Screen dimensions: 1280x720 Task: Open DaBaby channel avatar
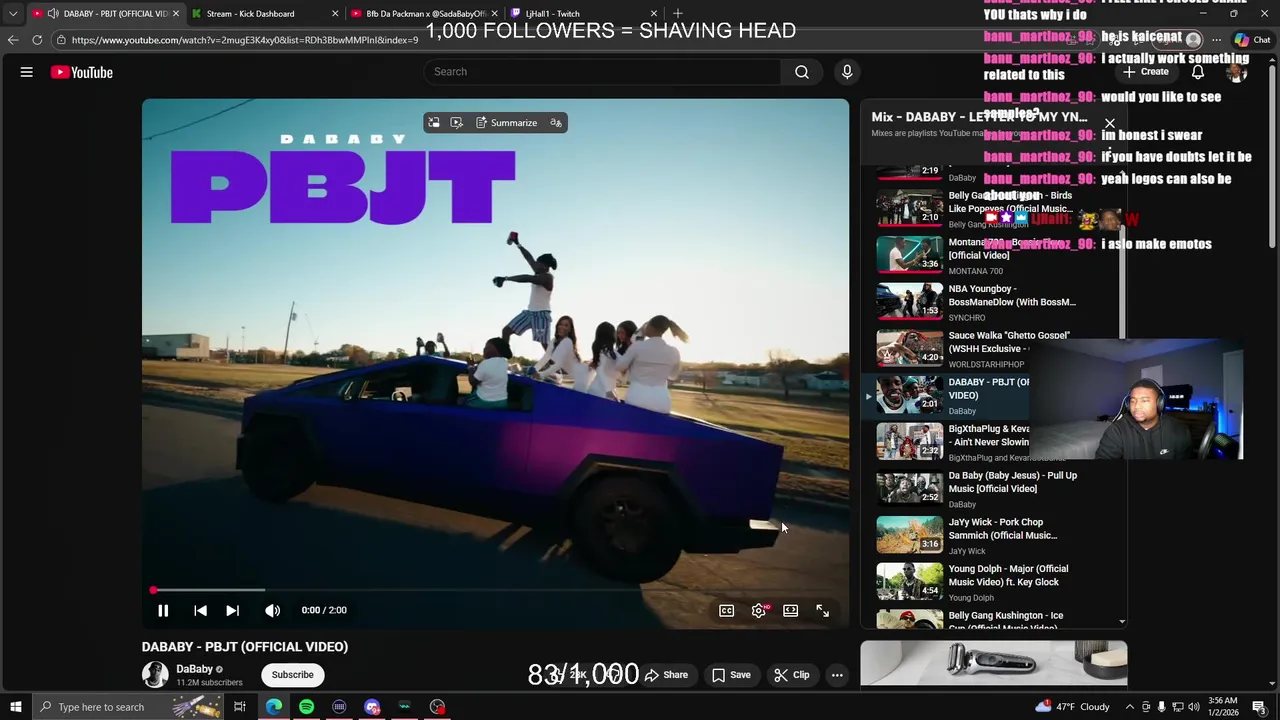tap(155, 675)
